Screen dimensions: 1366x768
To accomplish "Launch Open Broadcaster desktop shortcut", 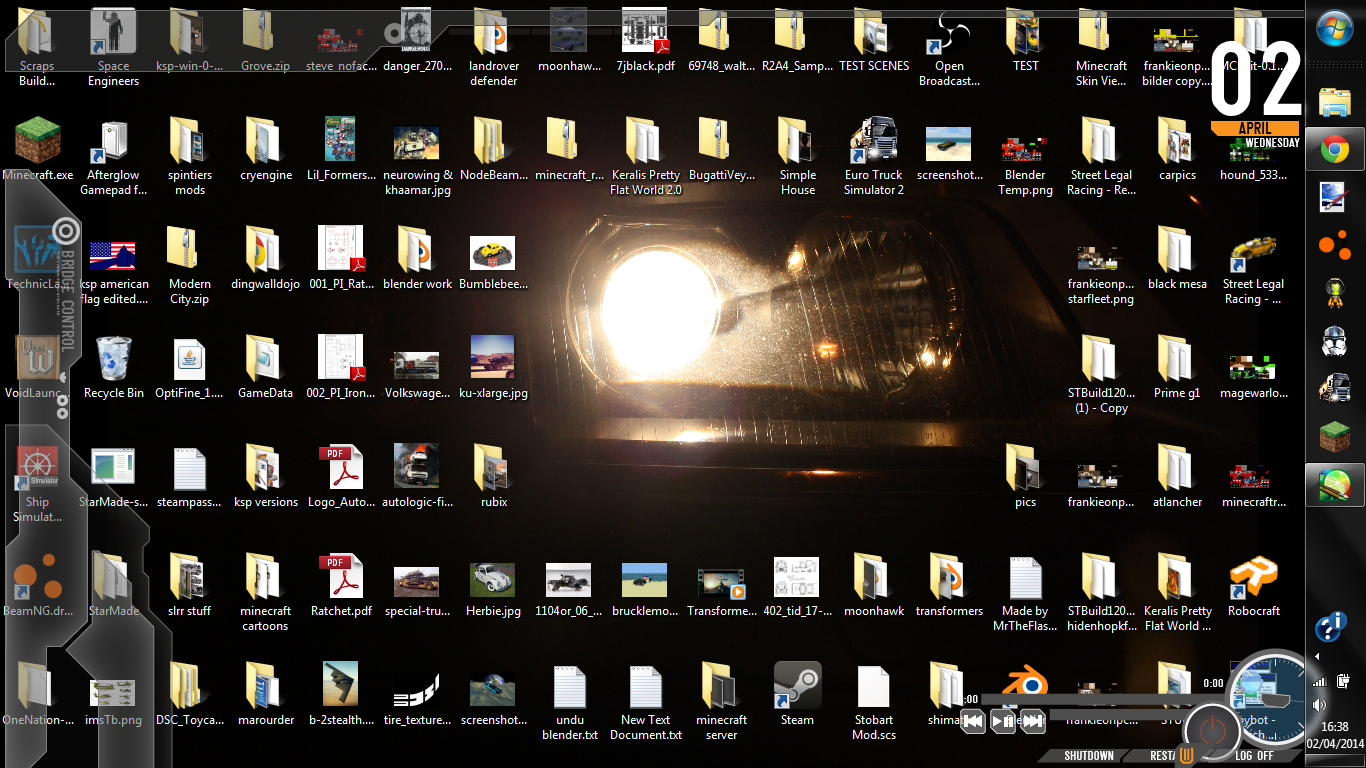I will click(x=949, y=48).
